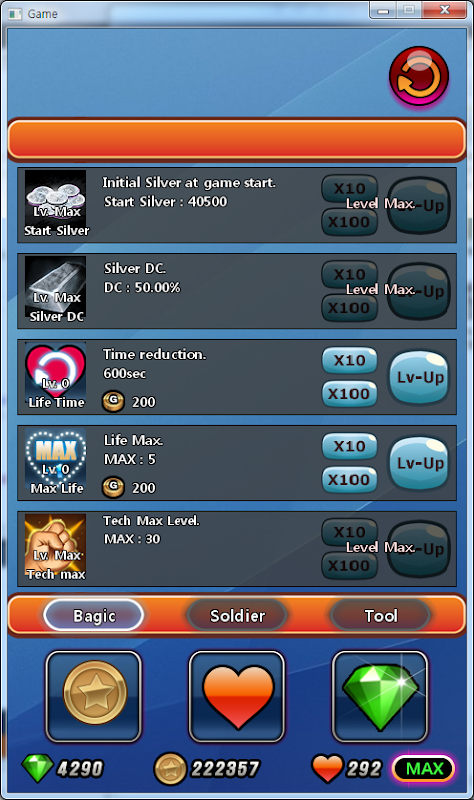Screen dimensions: 474x800
Task: Click Lv-Up for Life Time
Action: (419, 377)
